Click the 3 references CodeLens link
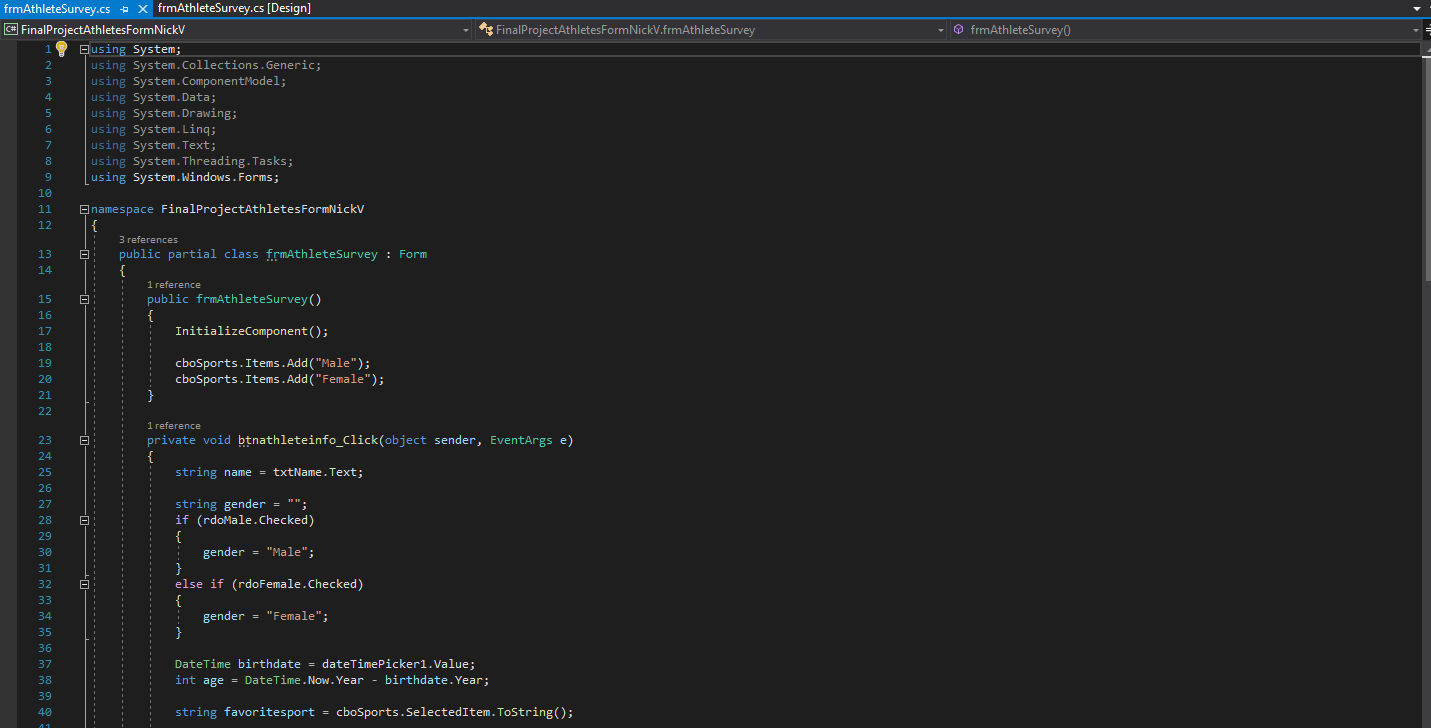Viewport: 1431px width, 728px height. (x=147, y=240)
